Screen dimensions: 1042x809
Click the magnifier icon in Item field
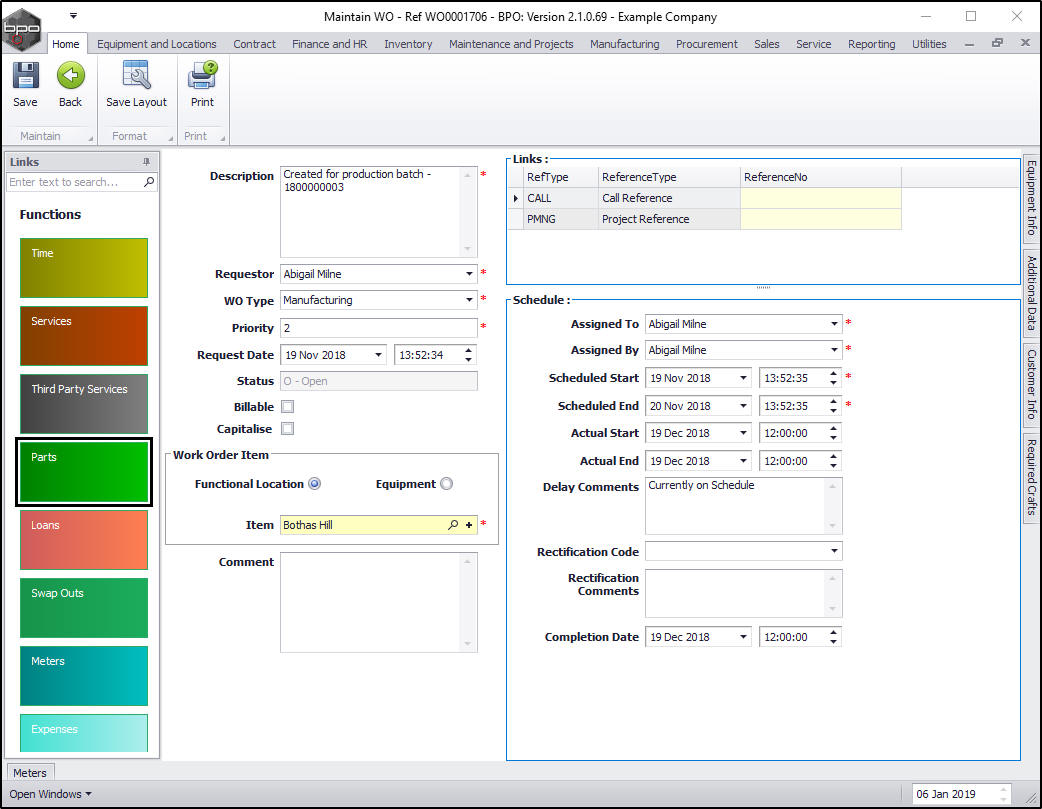453,525
